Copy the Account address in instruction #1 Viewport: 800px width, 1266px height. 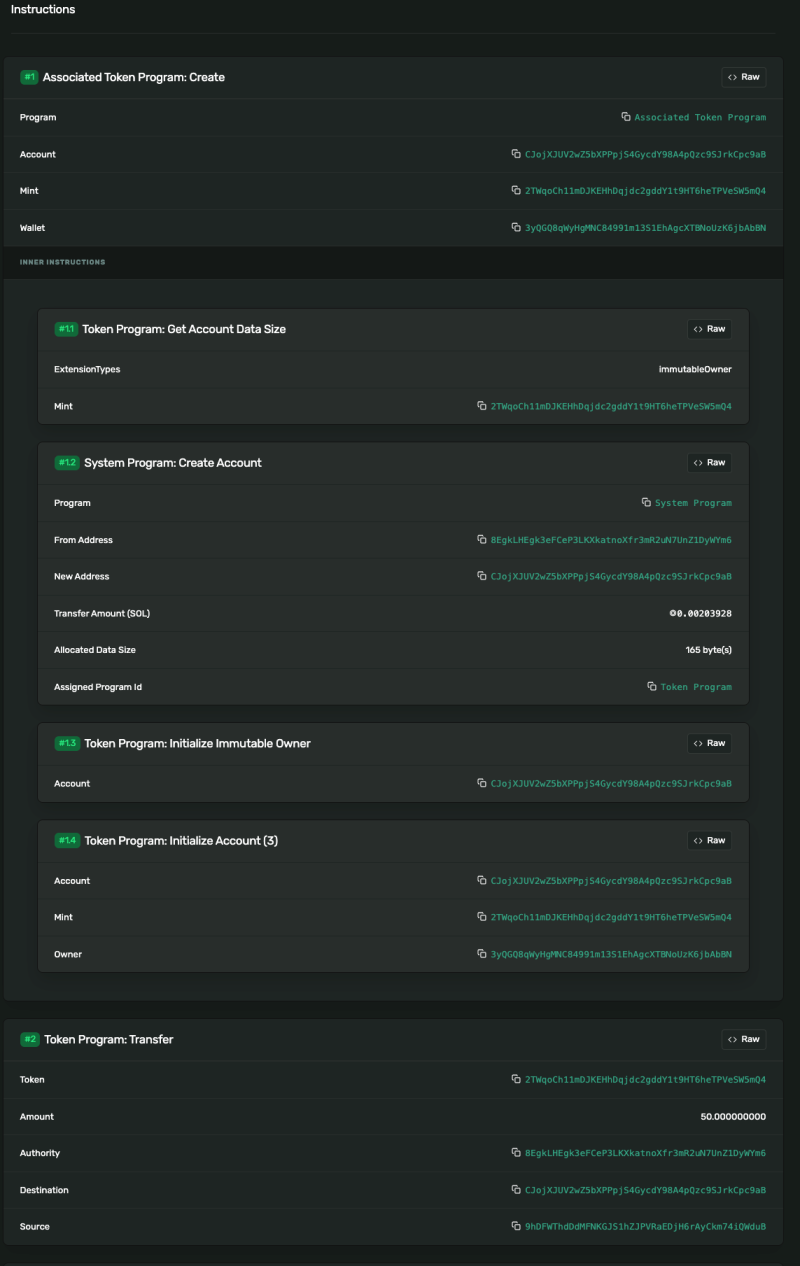tap(516, 154)
